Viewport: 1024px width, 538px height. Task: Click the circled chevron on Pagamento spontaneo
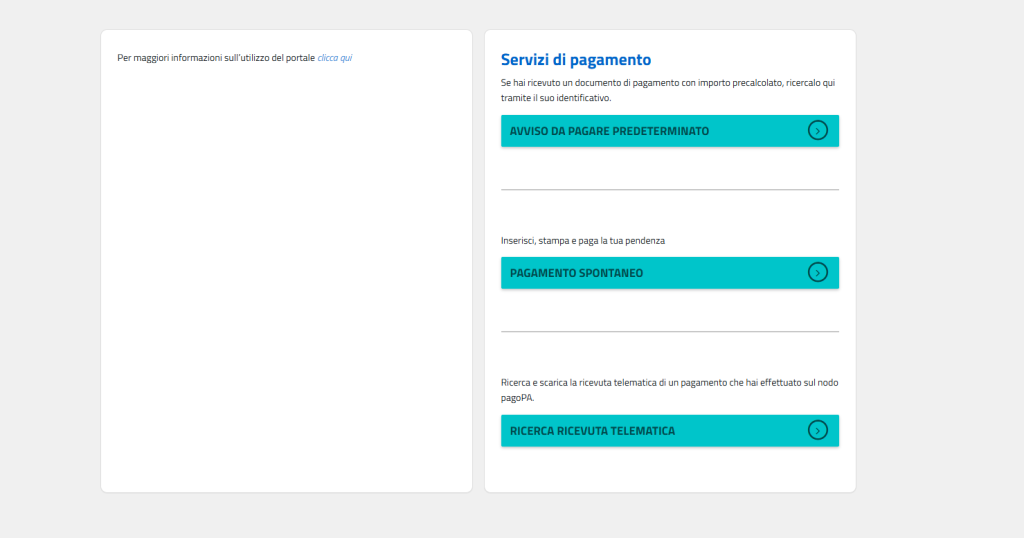[x=817, y=273]
